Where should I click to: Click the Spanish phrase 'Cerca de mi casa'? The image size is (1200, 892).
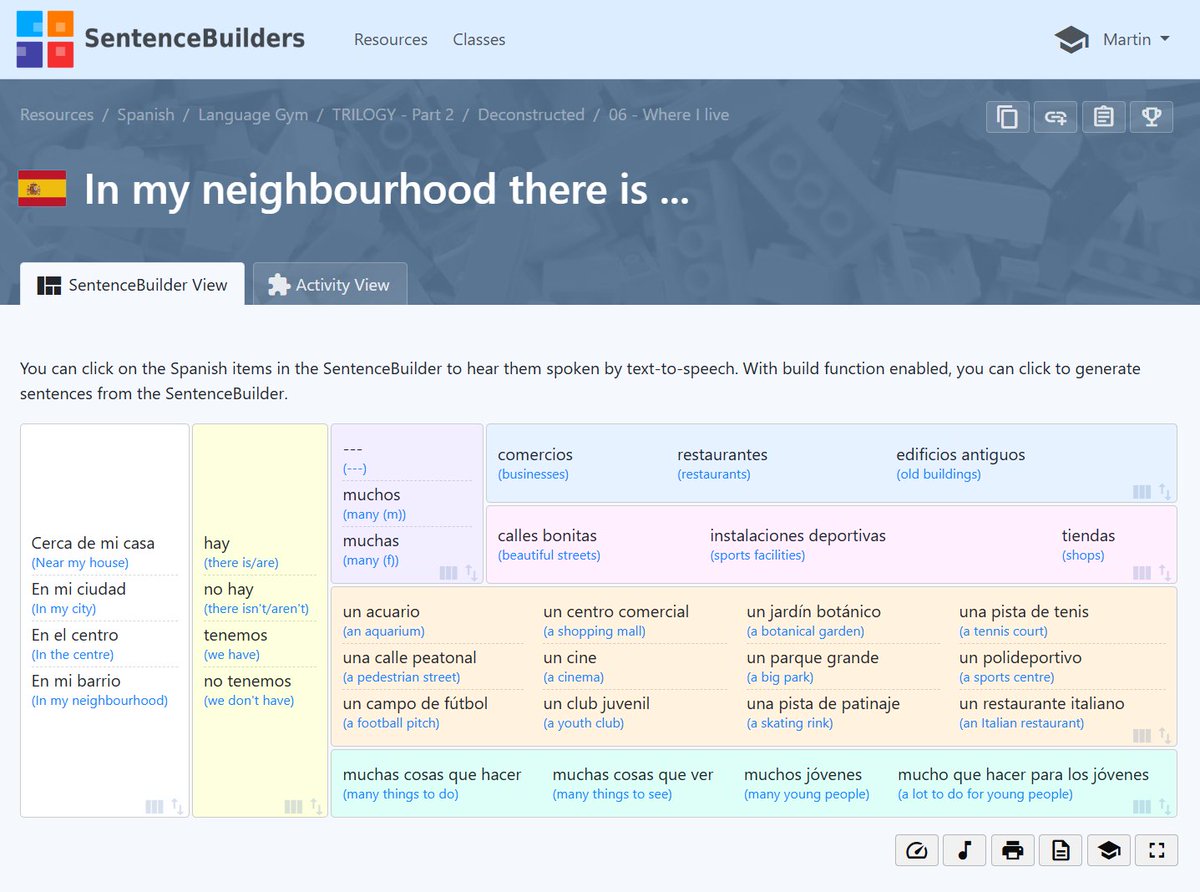93,543
